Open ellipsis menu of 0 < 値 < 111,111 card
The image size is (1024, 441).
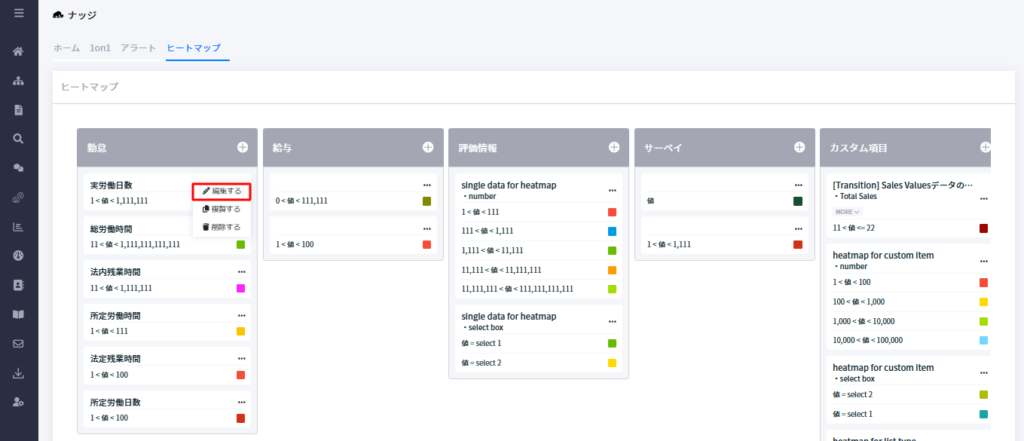click(x=426, y=186)
